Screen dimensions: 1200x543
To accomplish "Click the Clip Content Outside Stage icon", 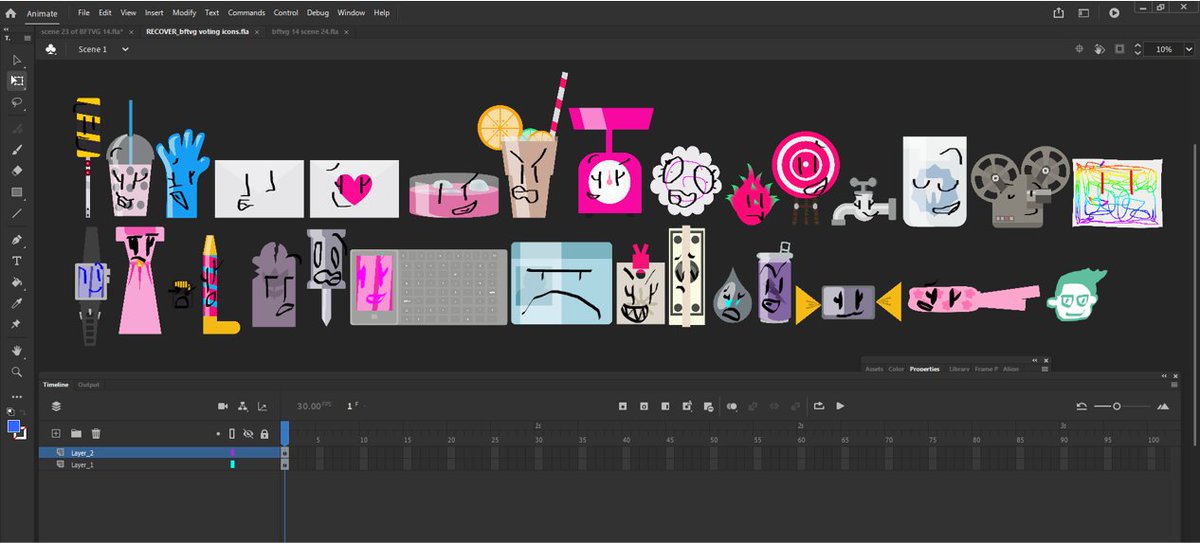I will (x=1120, y=49).
